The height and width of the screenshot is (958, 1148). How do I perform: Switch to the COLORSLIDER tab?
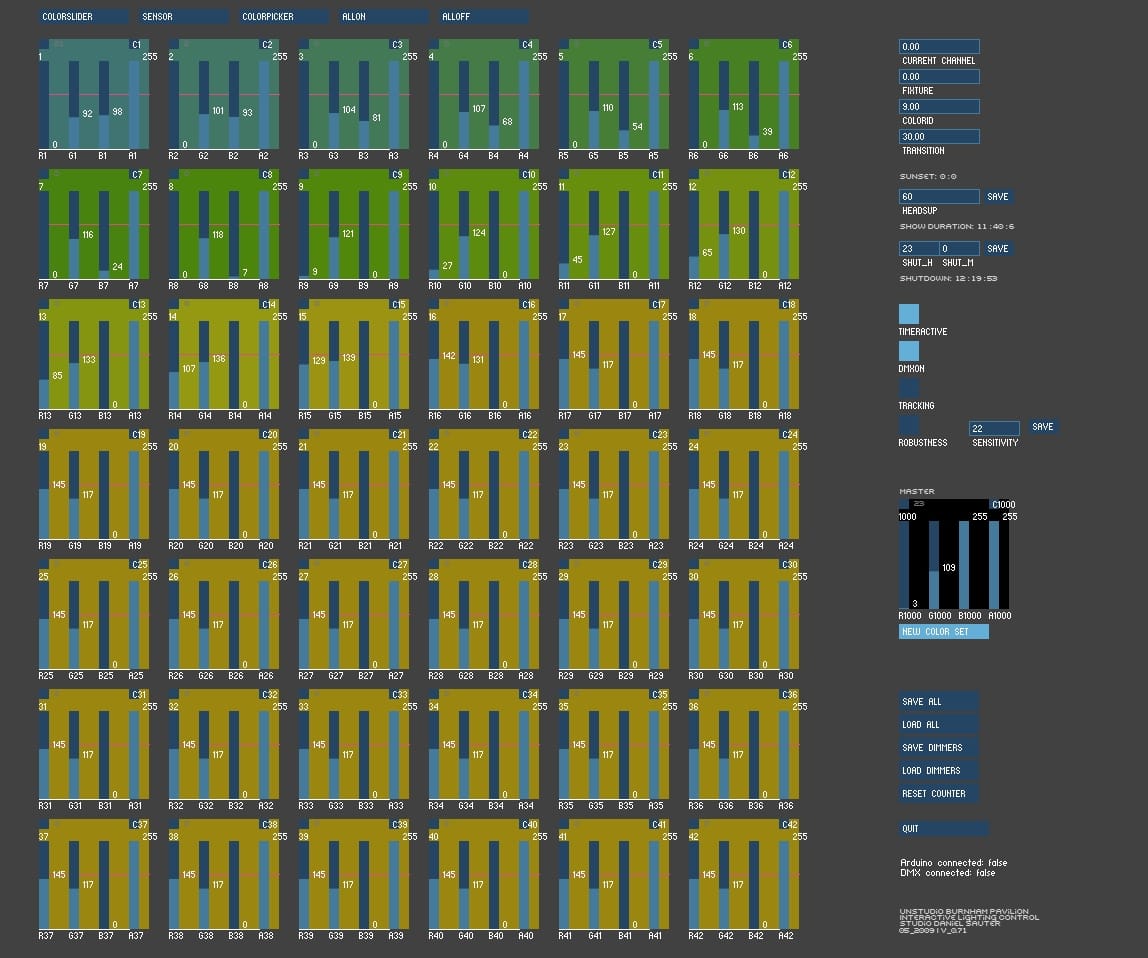tap(83, 16)
